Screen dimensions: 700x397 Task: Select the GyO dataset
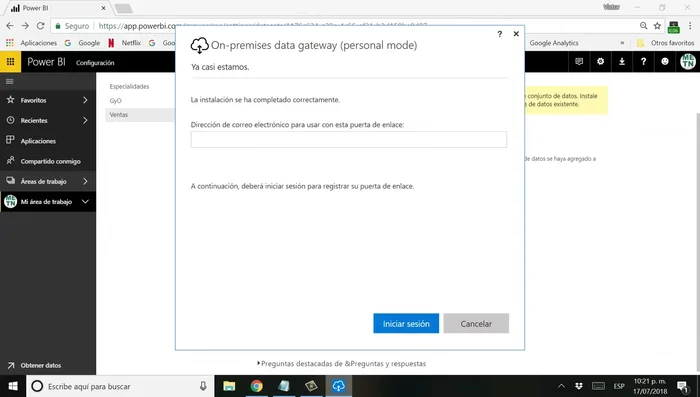(116, 100)
